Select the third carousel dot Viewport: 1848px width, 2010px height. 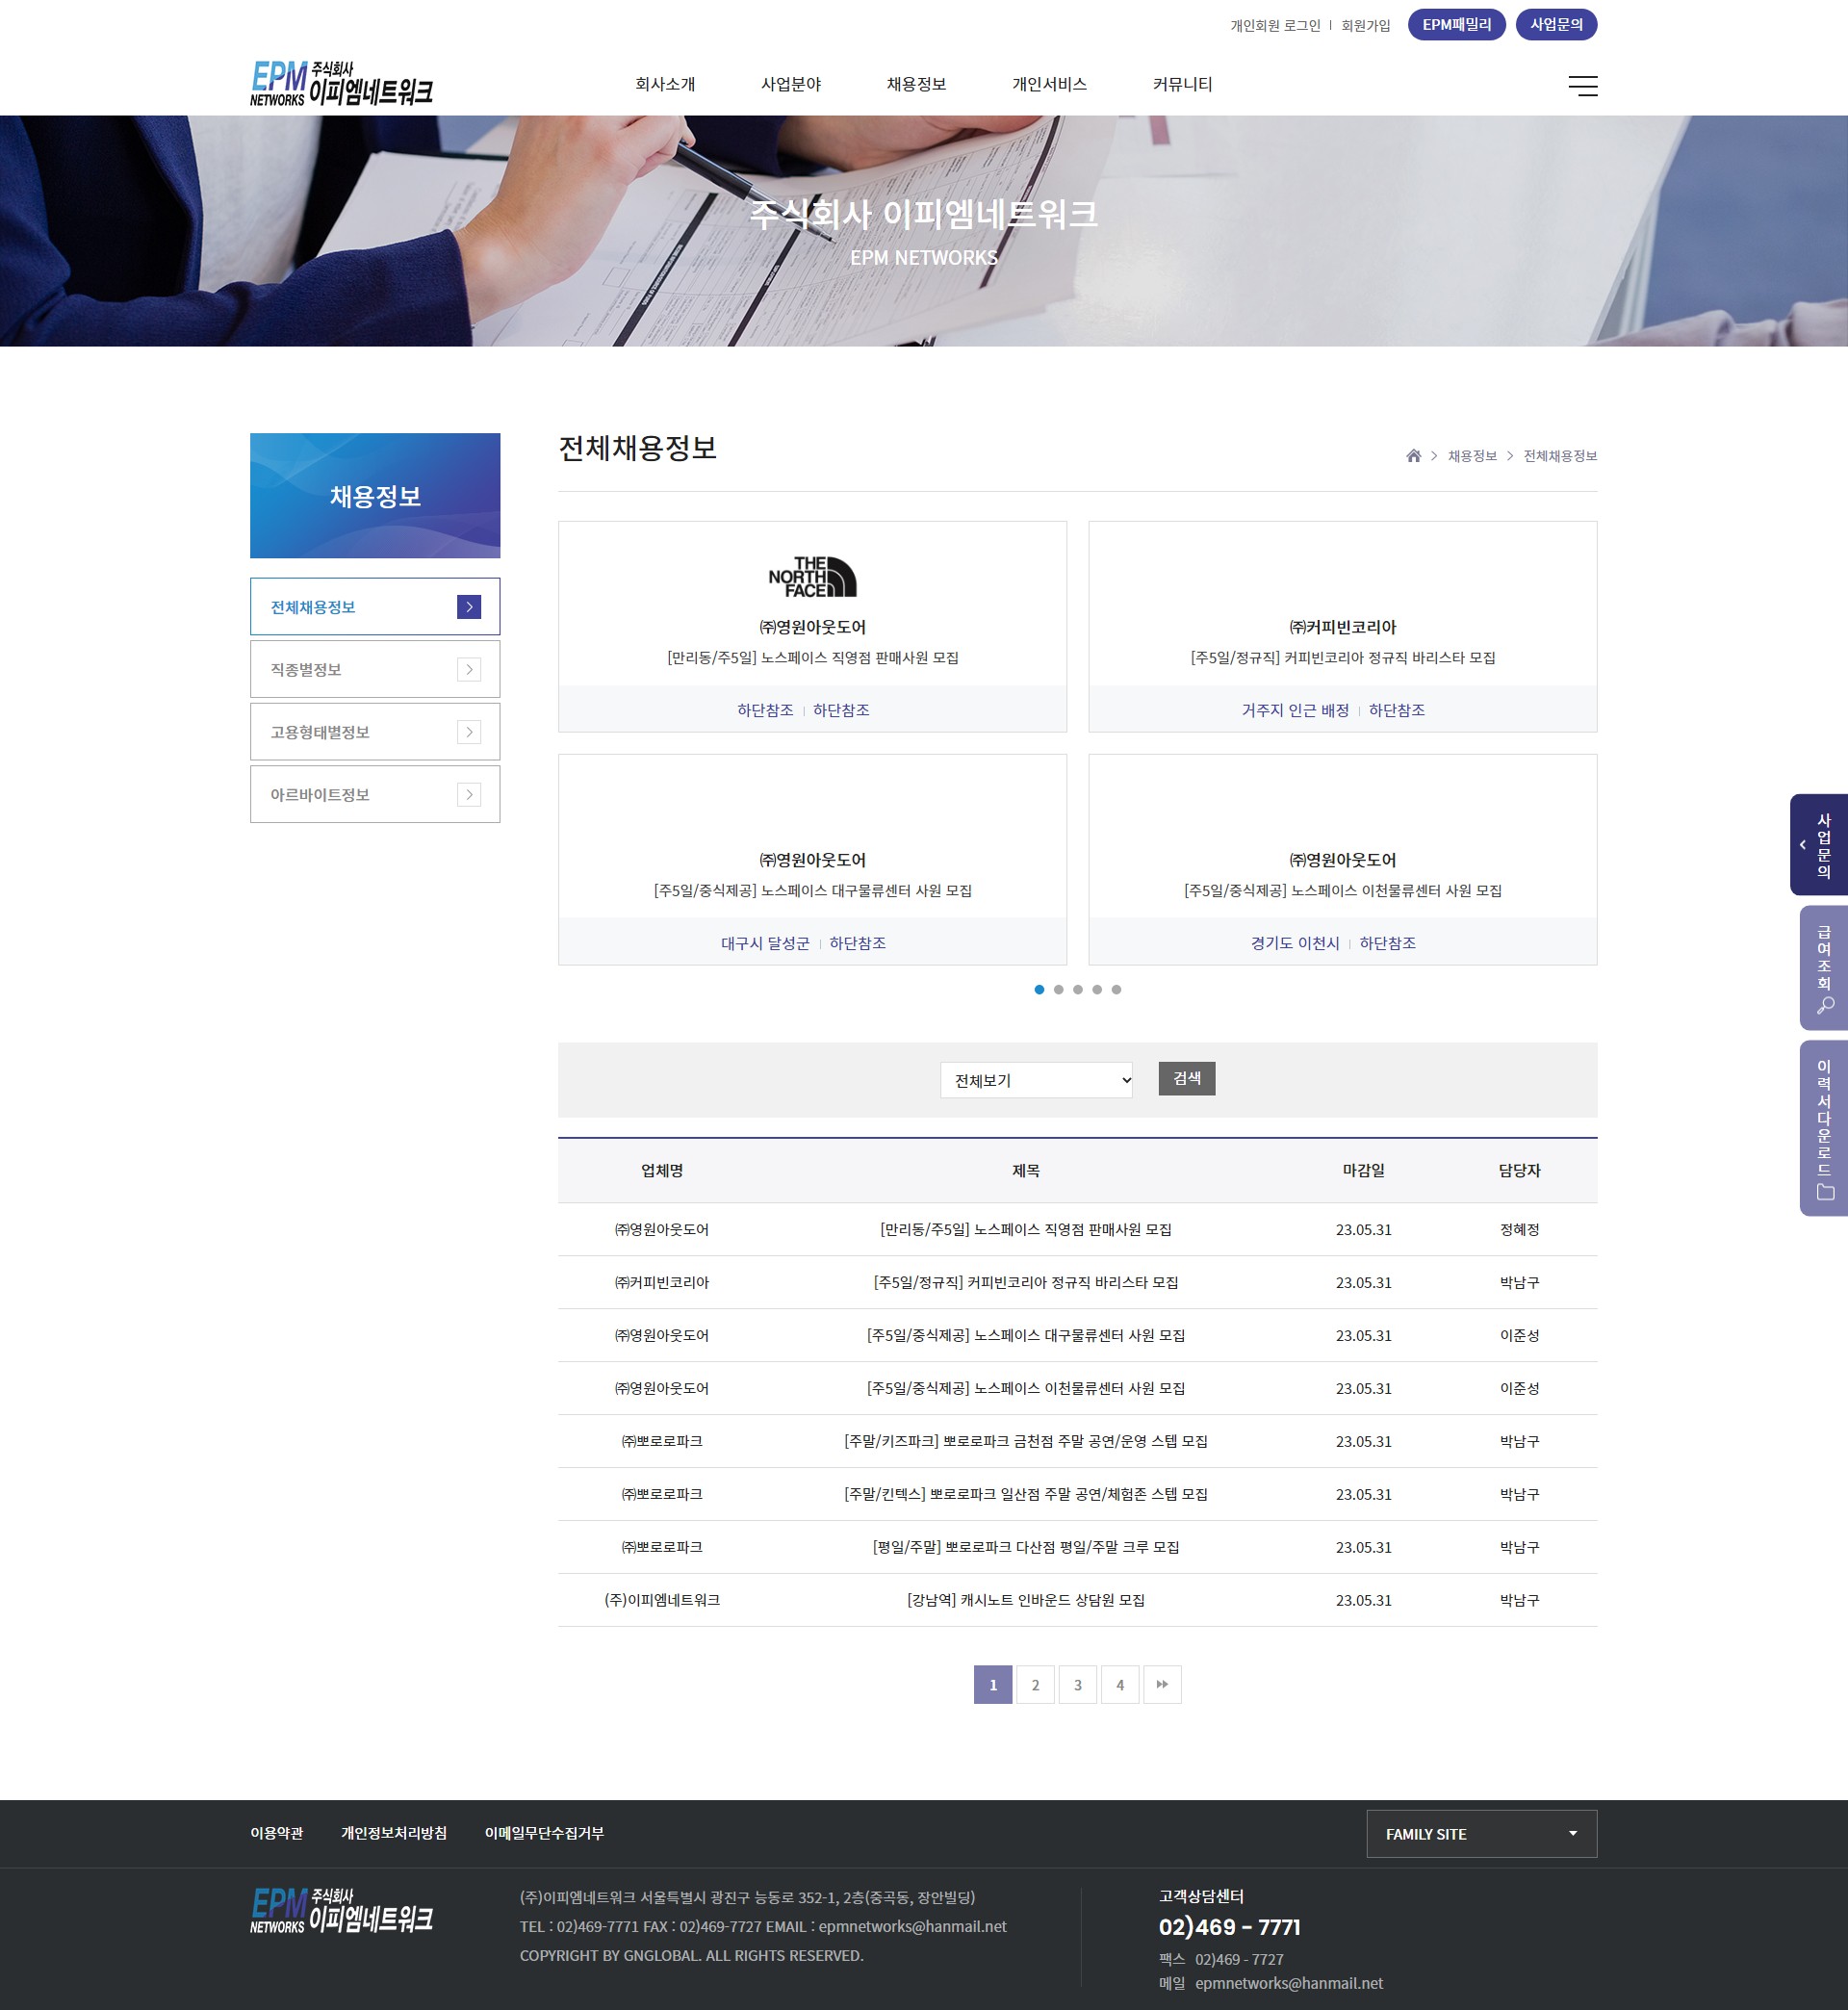[1077, 990]
